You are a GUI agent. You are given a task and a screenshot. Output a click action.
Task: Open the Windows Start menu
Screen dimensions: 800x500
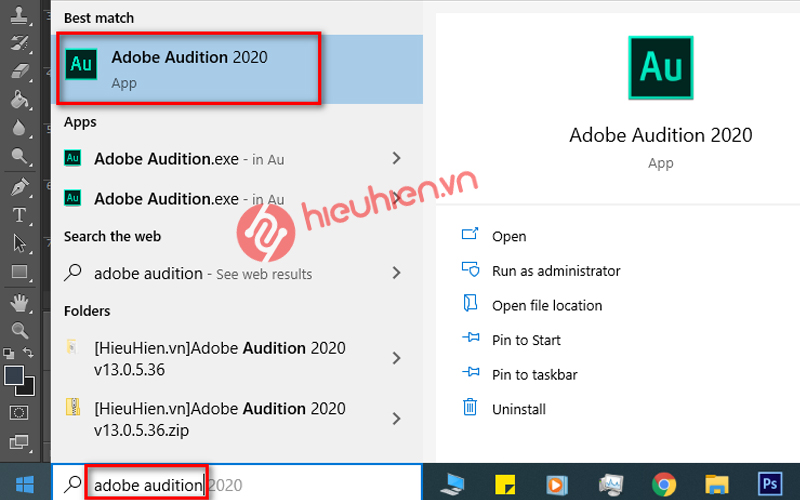tap(24, 484)
